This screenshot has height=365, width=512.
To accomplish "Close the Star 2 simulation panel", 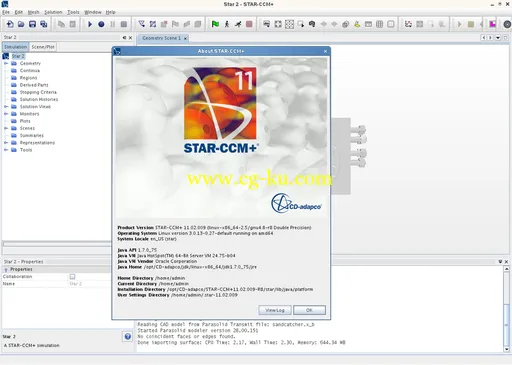I will pyautogui.click(x=130, y=38).
